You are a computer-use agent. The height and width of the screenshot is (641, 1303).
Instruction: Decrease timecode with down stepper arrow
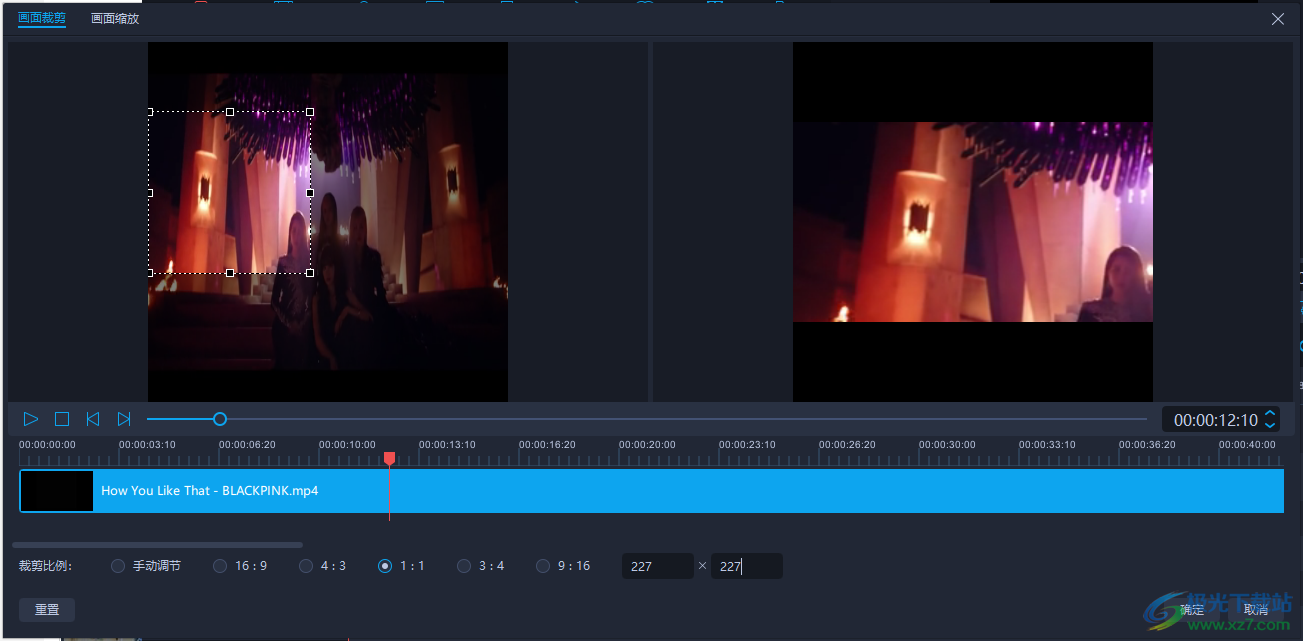(1270, 426)
